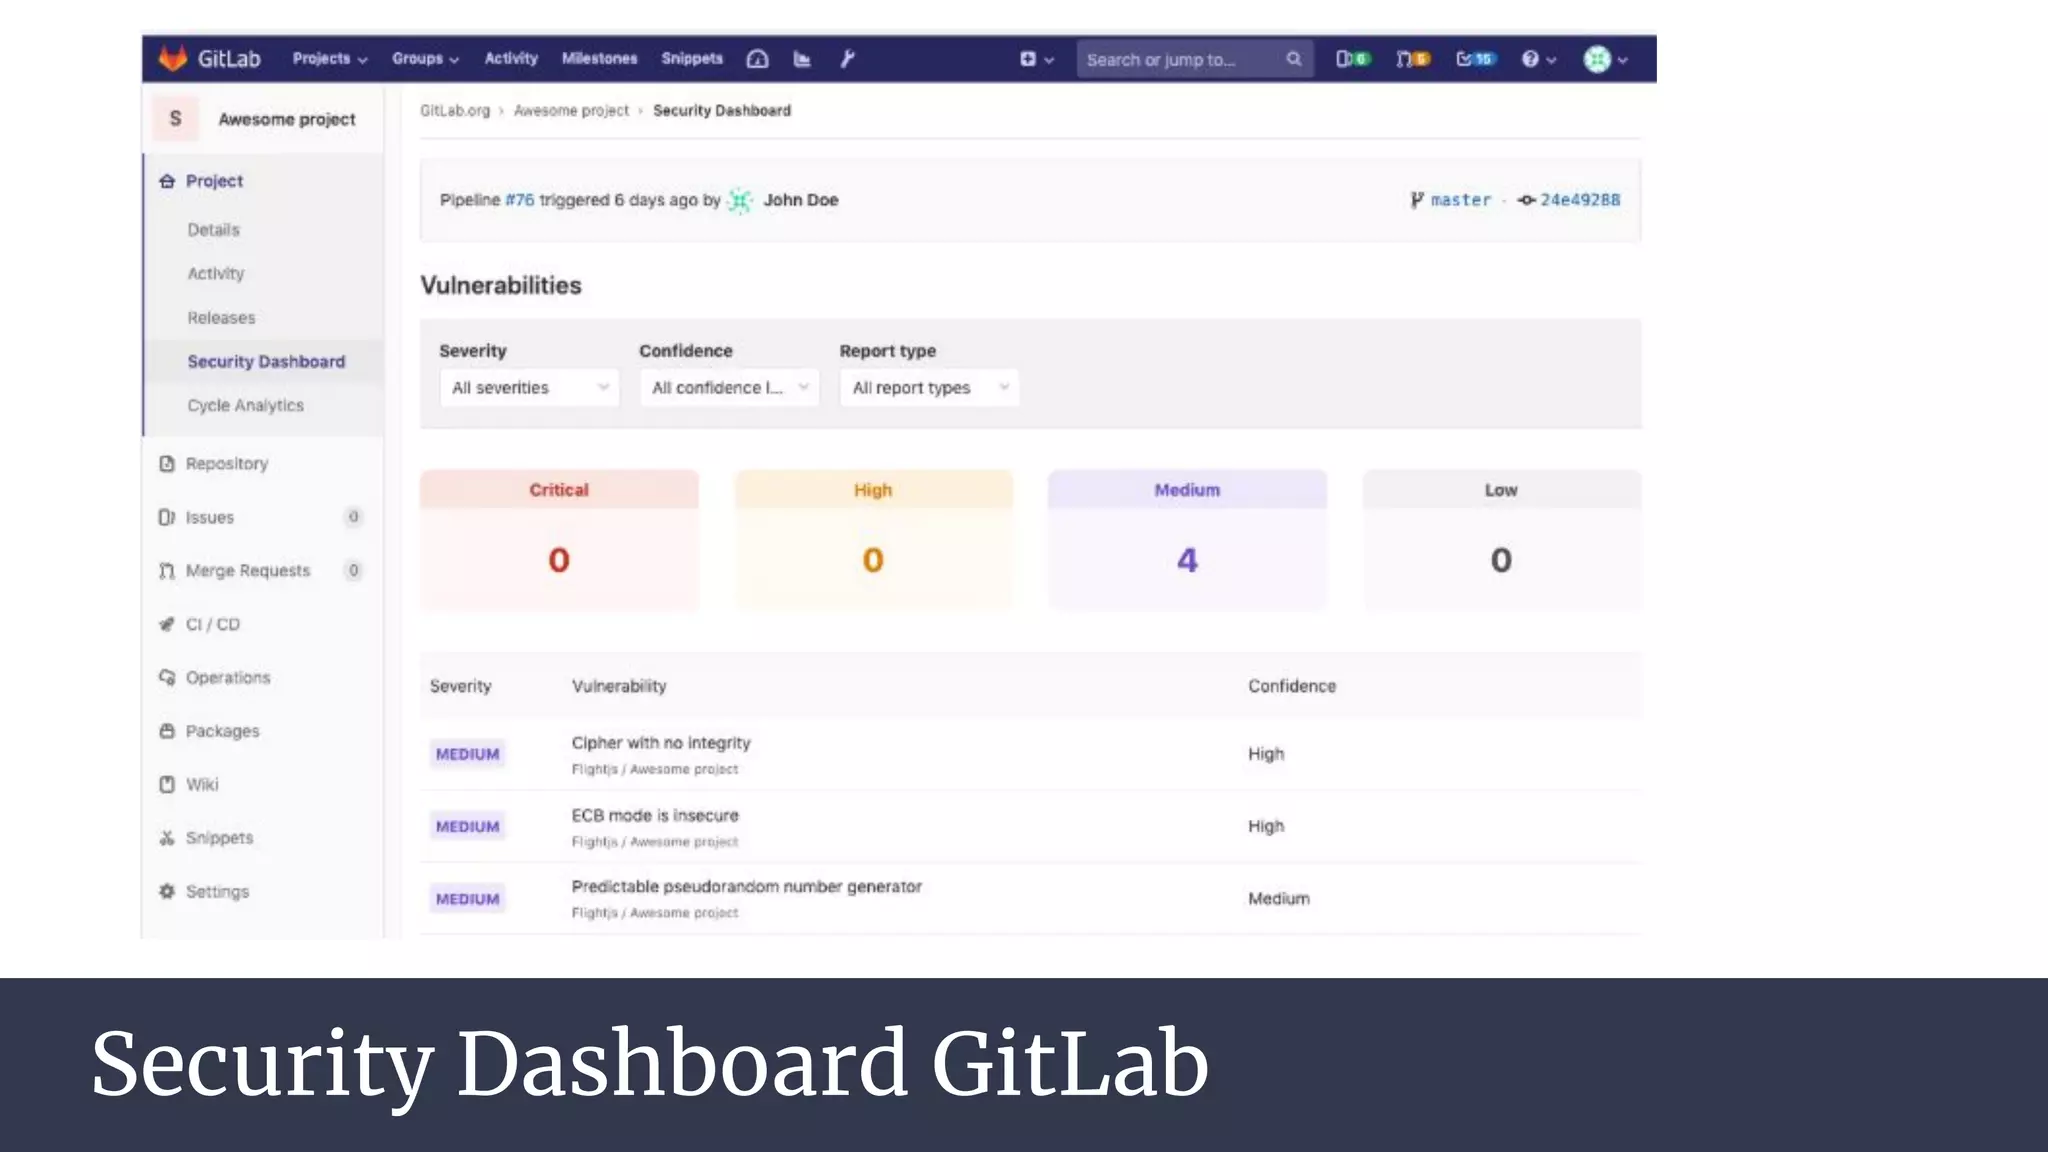This screenshot has width=2048, height=1152.
Task: Open Activity under Project sidebar
Action: (x=215, y=274)
